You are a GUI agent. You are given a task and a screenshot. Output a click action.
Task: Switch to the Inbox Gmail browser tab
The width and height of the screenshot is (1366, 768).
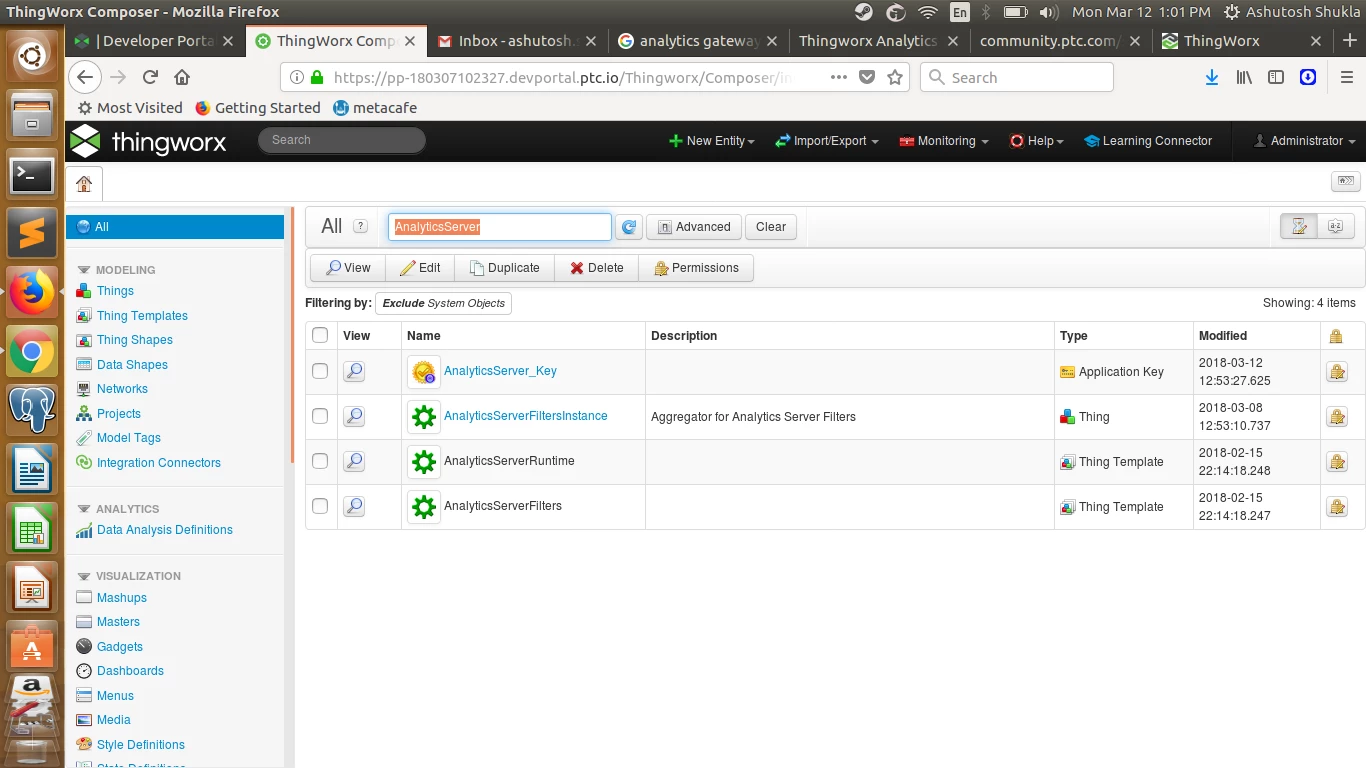tap(517, 41)
